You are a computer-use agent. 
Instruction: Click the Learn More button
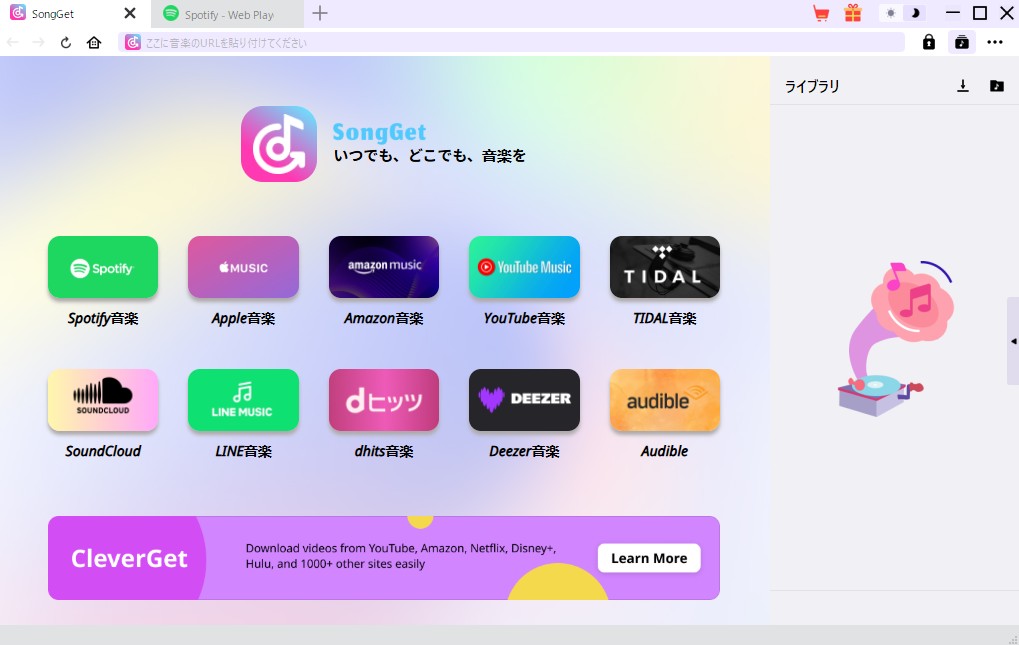pos(649,558)
